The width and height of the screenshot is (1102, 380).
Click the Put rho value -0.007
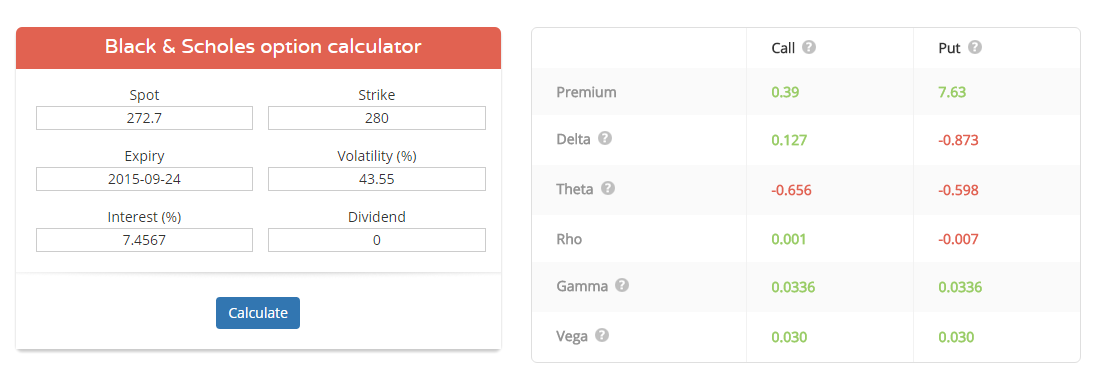click(x=959, y=240)
